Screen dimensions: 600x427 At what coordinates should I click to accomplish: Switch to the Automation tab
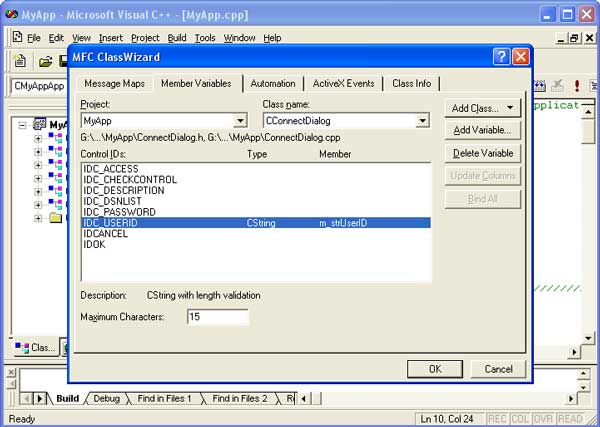click(x=273, y=83)
